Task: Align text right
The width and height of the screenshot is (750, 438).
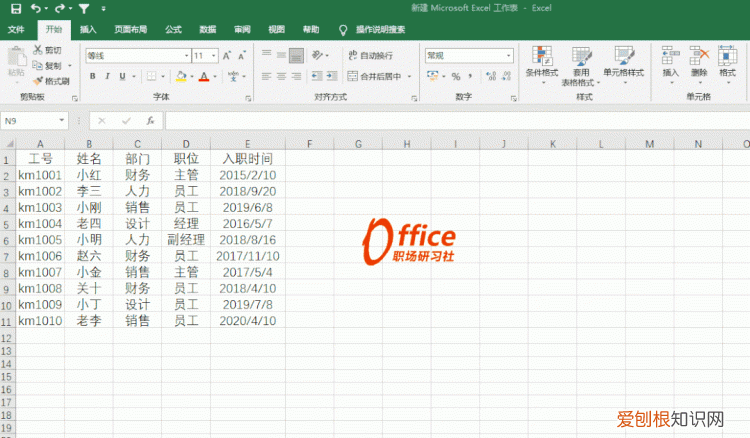Action: [x=297, y=76]
